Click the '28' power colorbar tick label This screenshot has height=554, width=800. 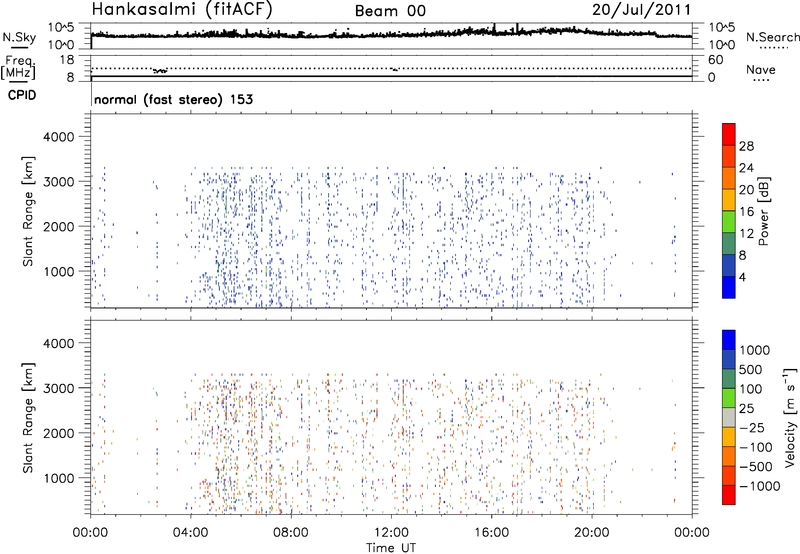pos(746,146)
